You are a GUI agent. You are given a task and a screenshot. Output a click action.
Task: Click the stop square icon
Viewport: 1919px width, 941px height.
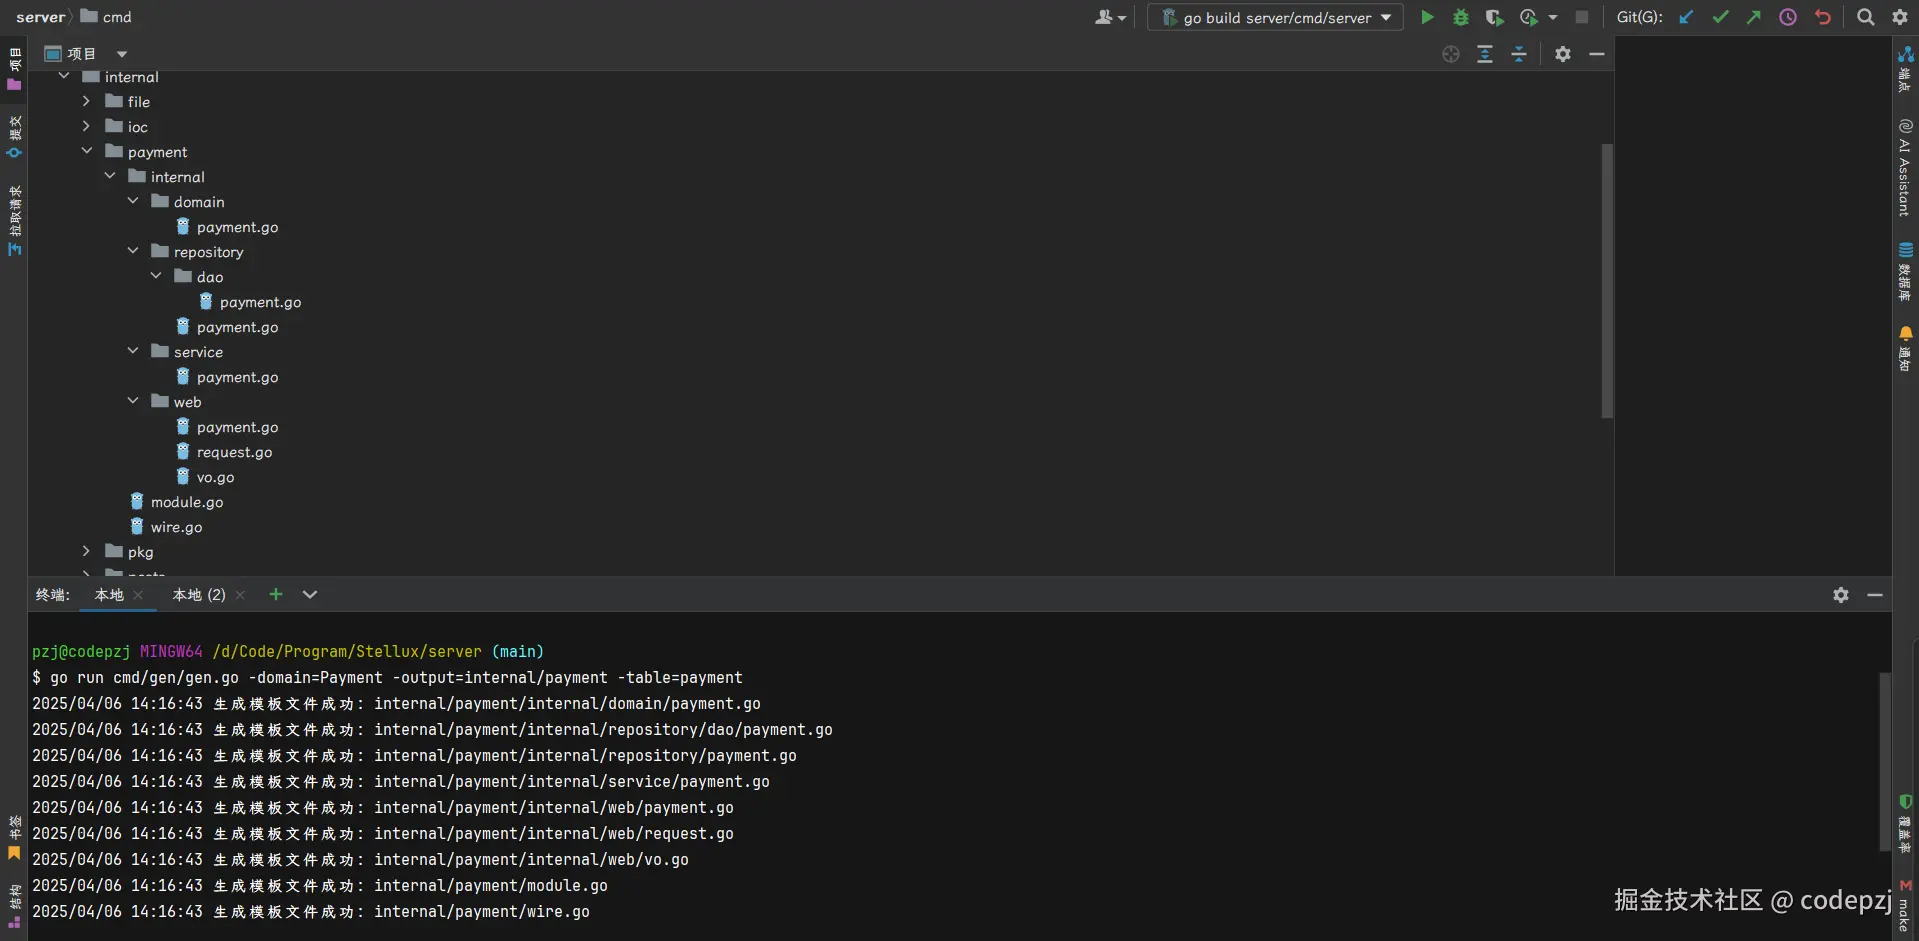(1582, 17)
